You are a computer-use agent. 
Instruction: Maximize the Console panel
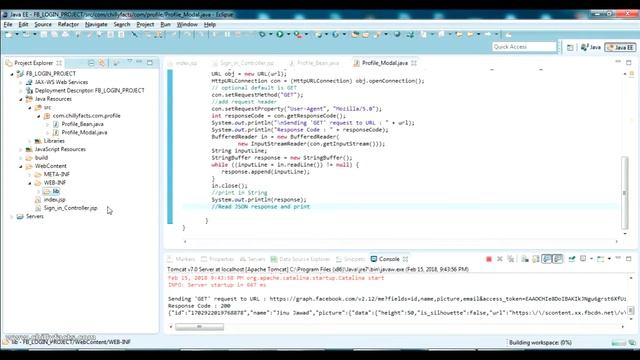[x=629, y=259]
